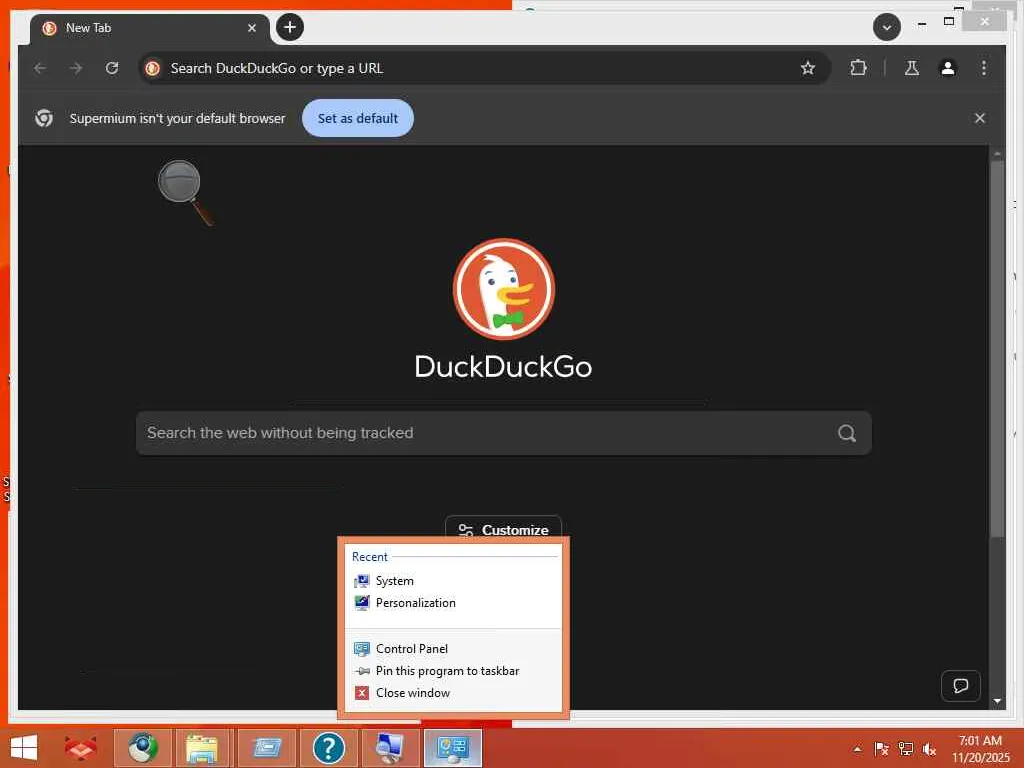Add a new tab with plus button
1024x768 pixels.
[x=290, y=27]
